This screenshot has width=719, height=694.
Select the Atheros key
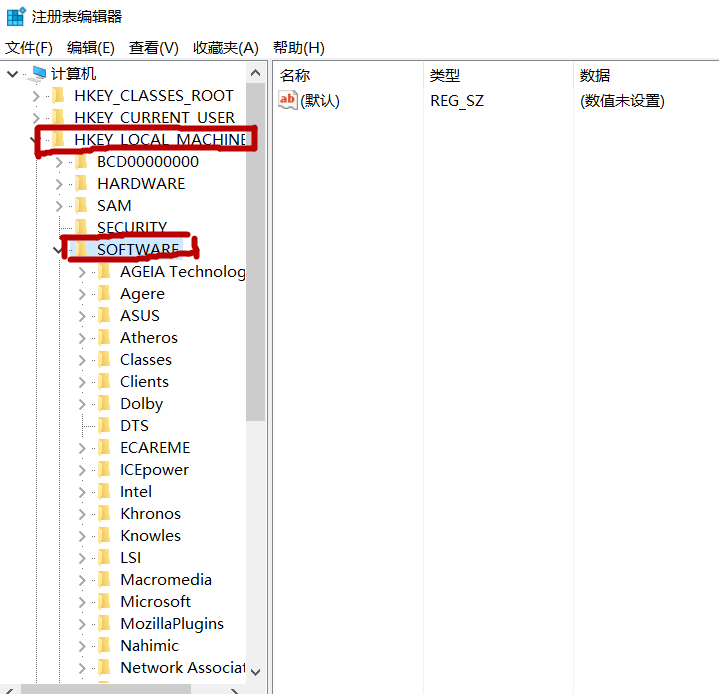(149, 338)
